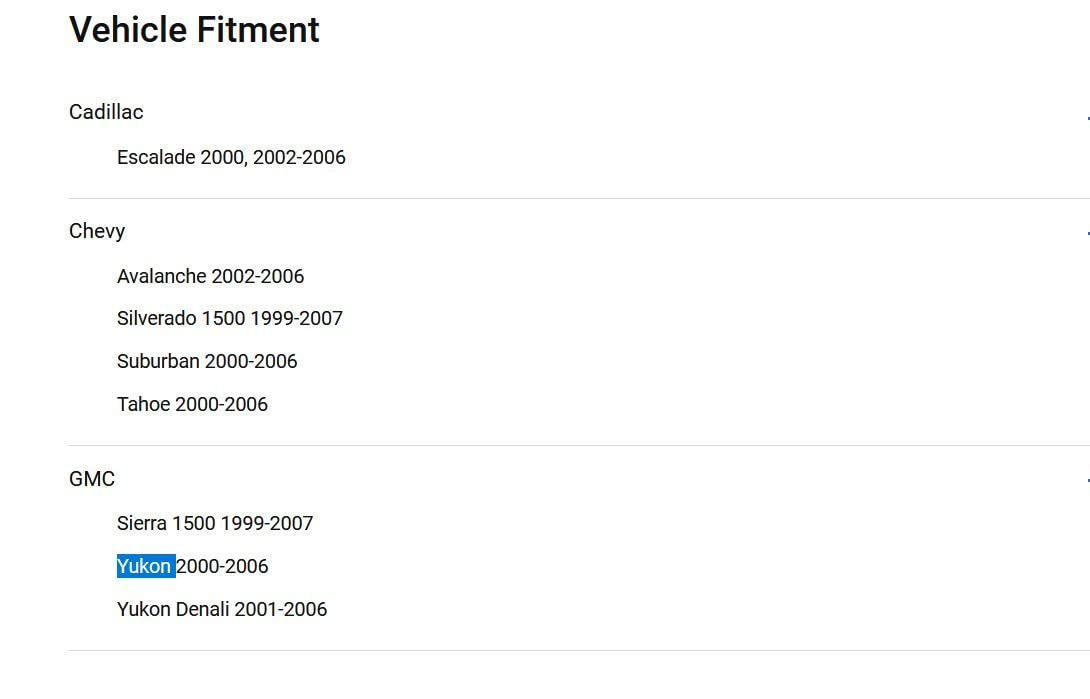Click the minus icon in GMC row
The image size is (1090, 699).
pos(1087,481)
